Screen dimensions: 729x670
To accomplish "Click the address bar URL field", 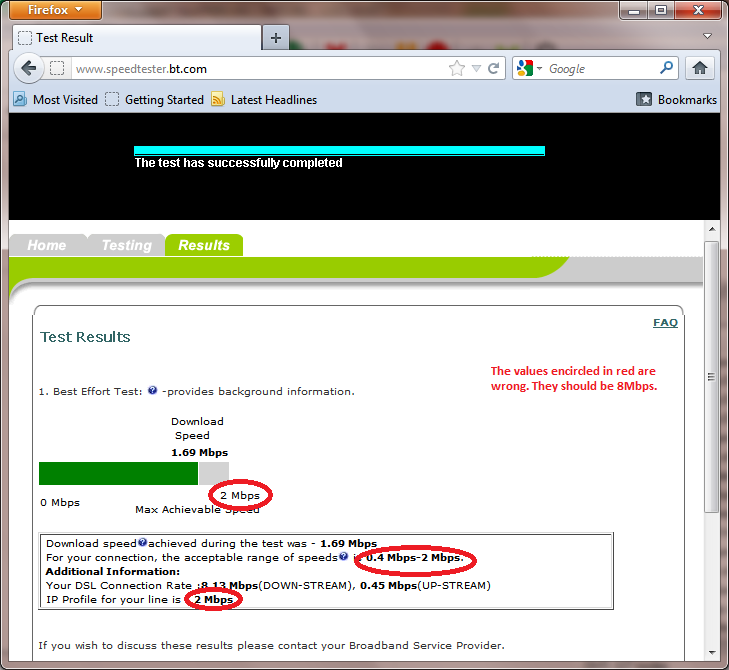I will [x=258, y=69].
